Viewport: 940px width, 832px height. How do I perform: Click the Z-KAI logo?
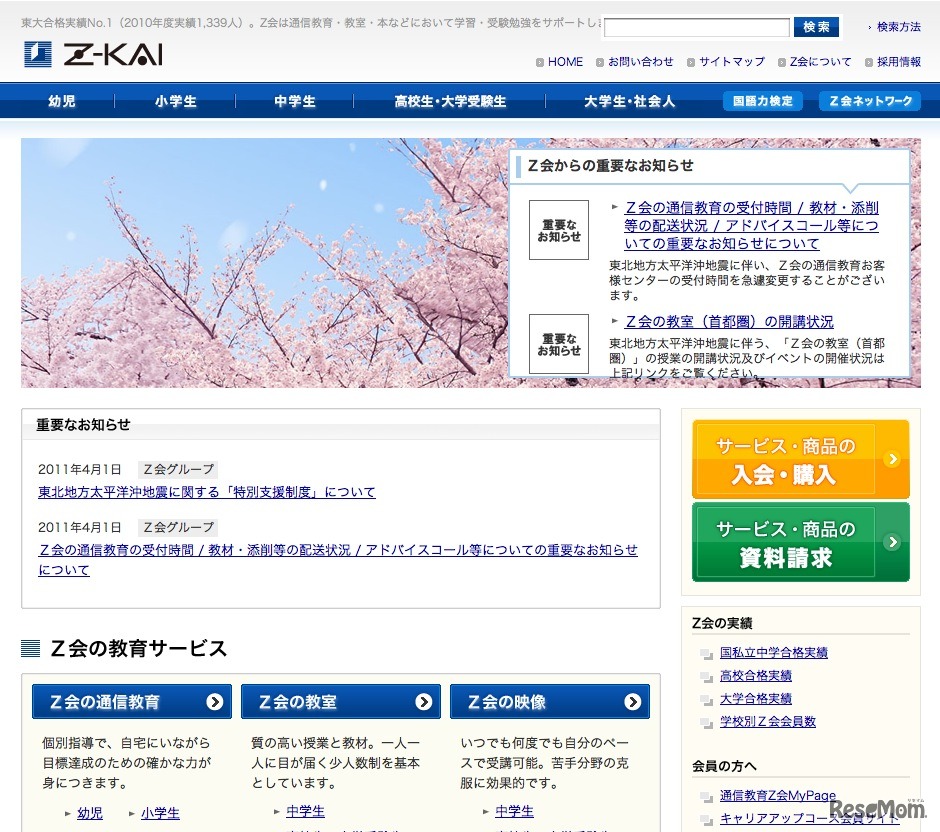pos(93,54)
